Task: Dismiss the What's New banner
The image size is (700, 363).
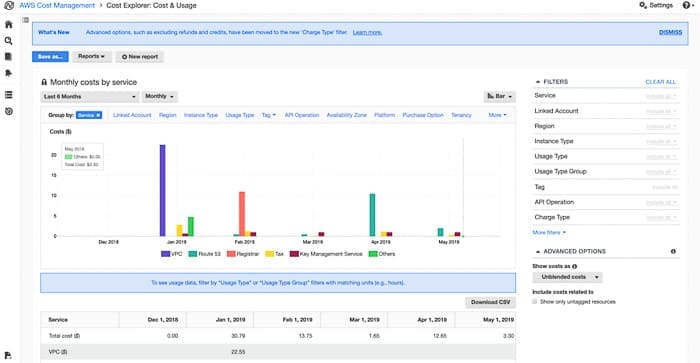Action: [670, 33]
